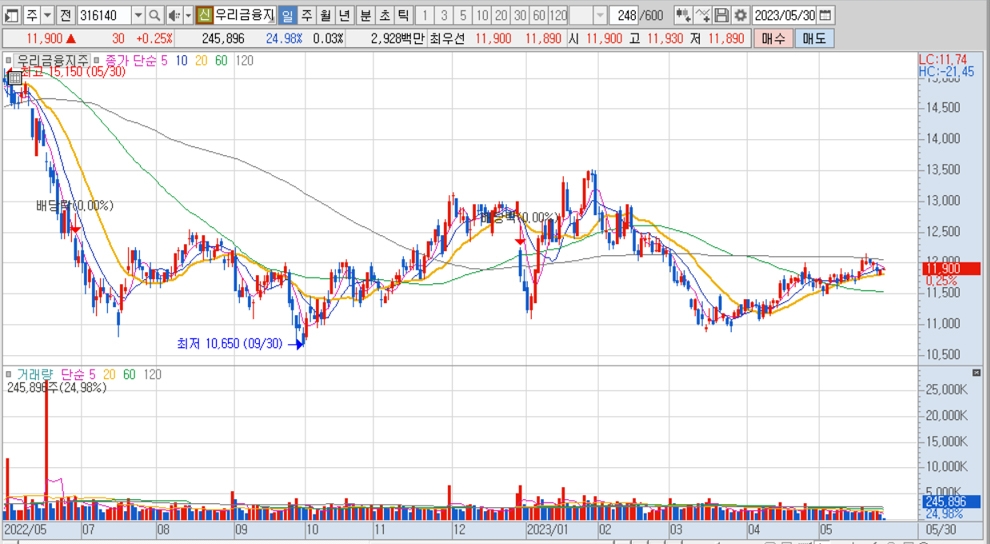The width and height of the screenshot is (990, 544).
Task: Click the 매도 sell button
Action: click(814, 39)
